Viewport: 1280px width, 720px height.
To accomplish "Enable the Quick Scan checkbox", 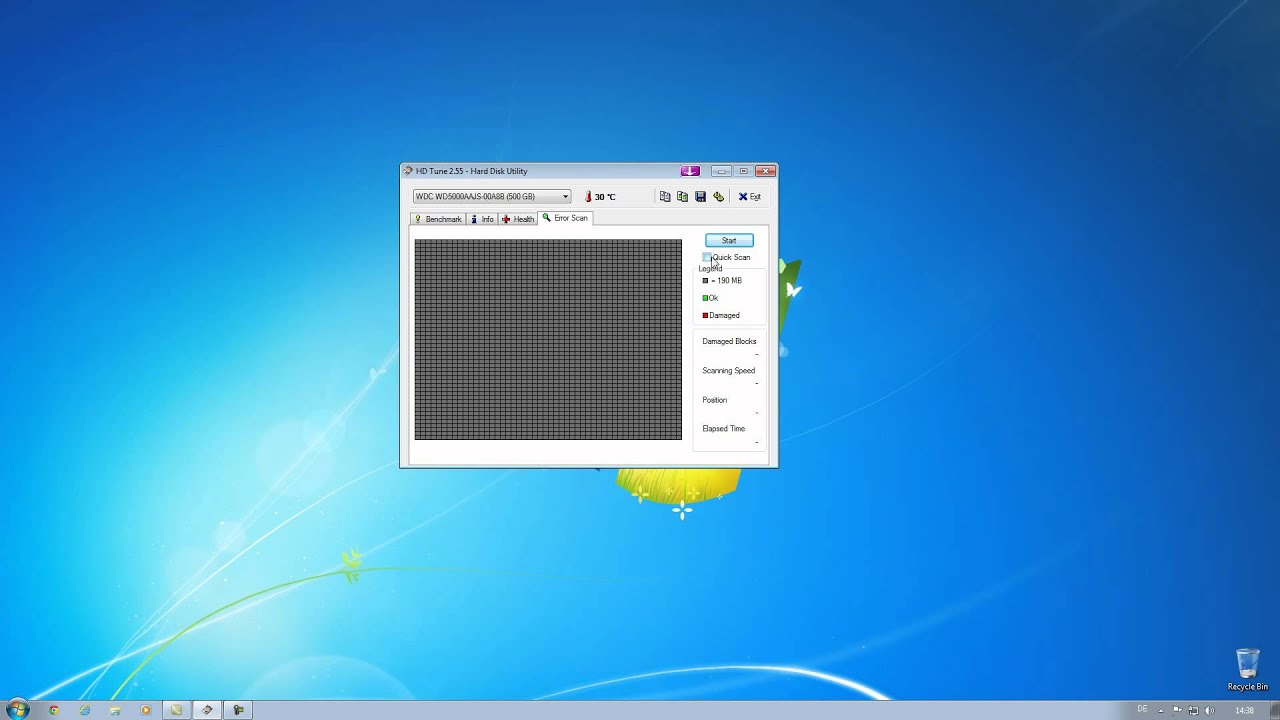I will [x=707, y=257].
